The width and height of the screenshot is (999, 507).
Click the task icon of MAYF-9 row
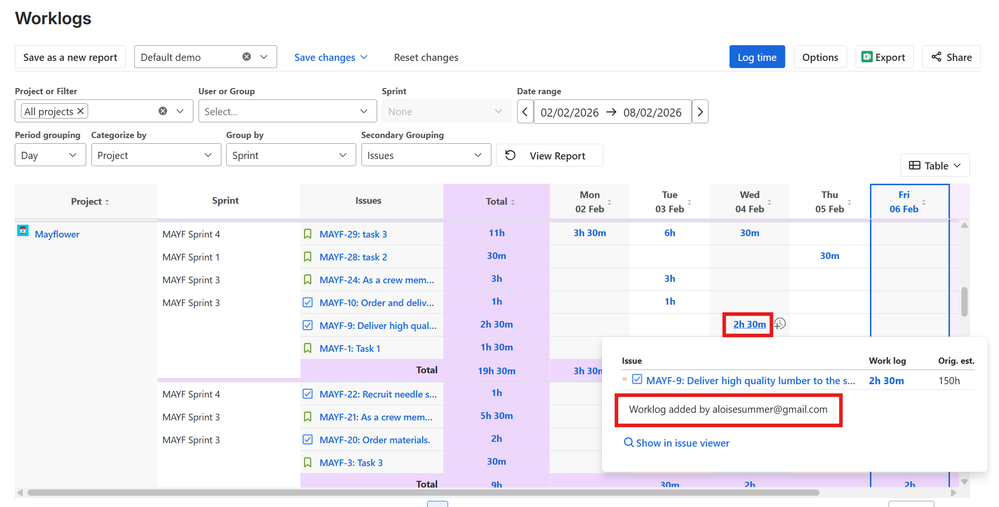(308, 325)
